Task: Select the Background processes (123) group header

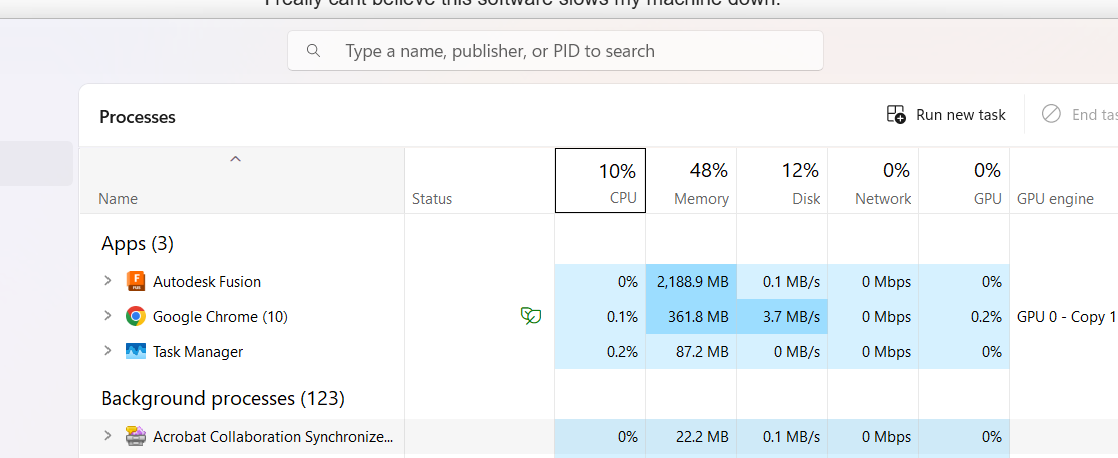Action: click(x=223, y=398)
